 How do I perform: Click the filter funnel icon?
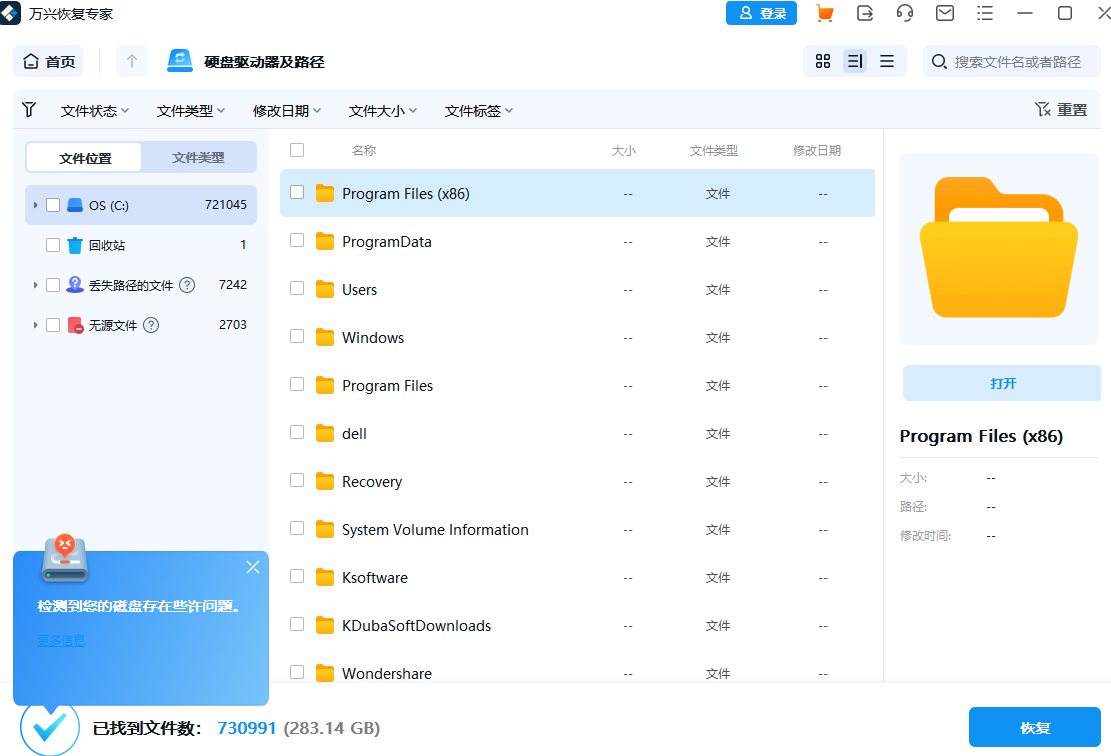(x=28, y=109)
